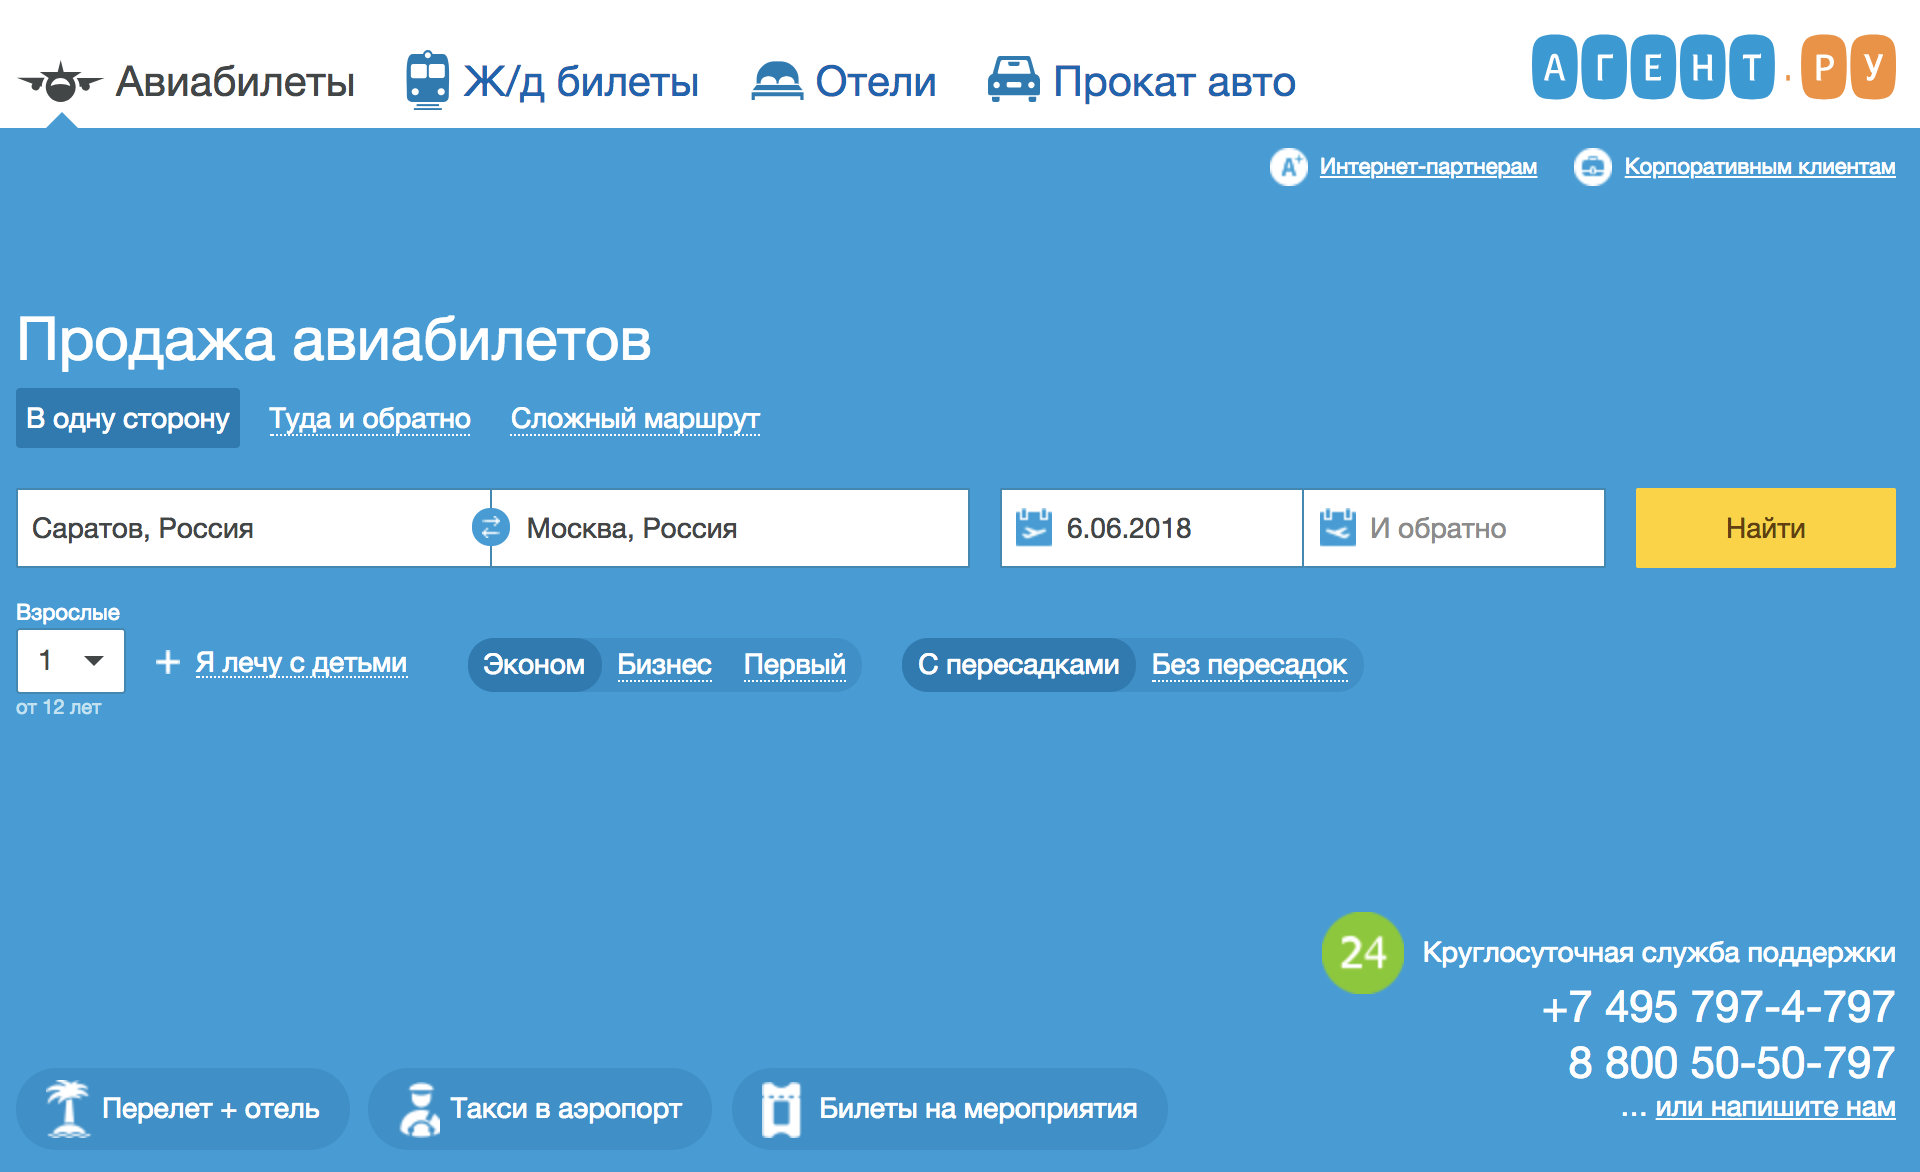Click the Перелет + отель button
This screenshot has width=1920, height=1172.
[183, 1109]
